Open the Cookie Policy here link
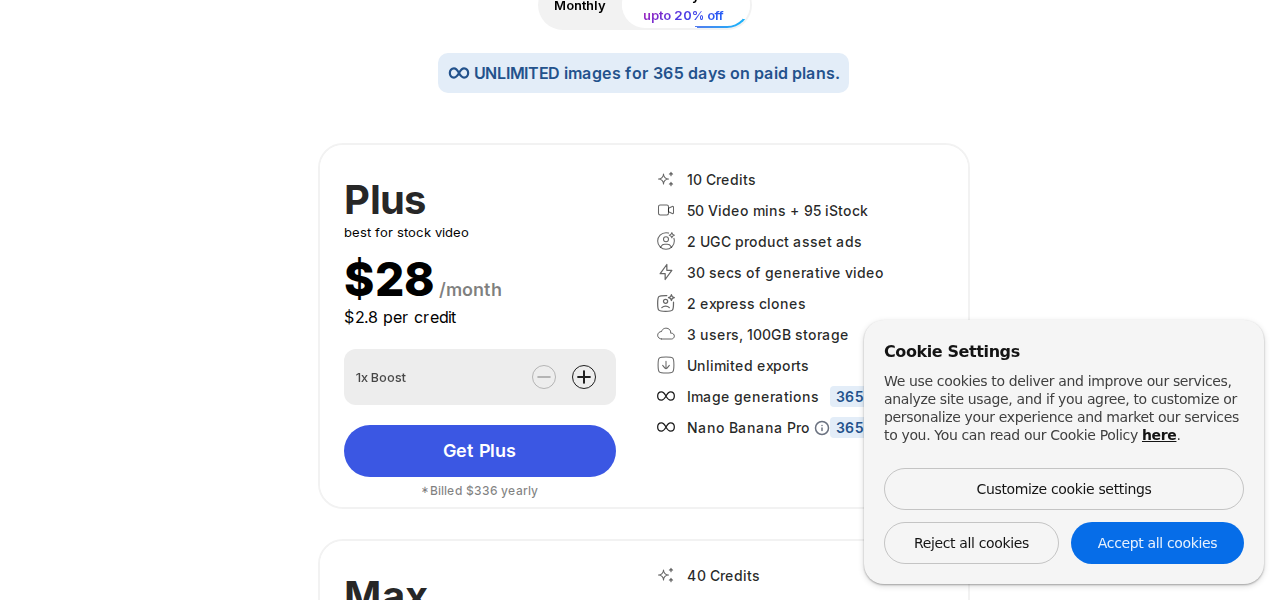This screenshot has height=600, width=1280. 1159,435
